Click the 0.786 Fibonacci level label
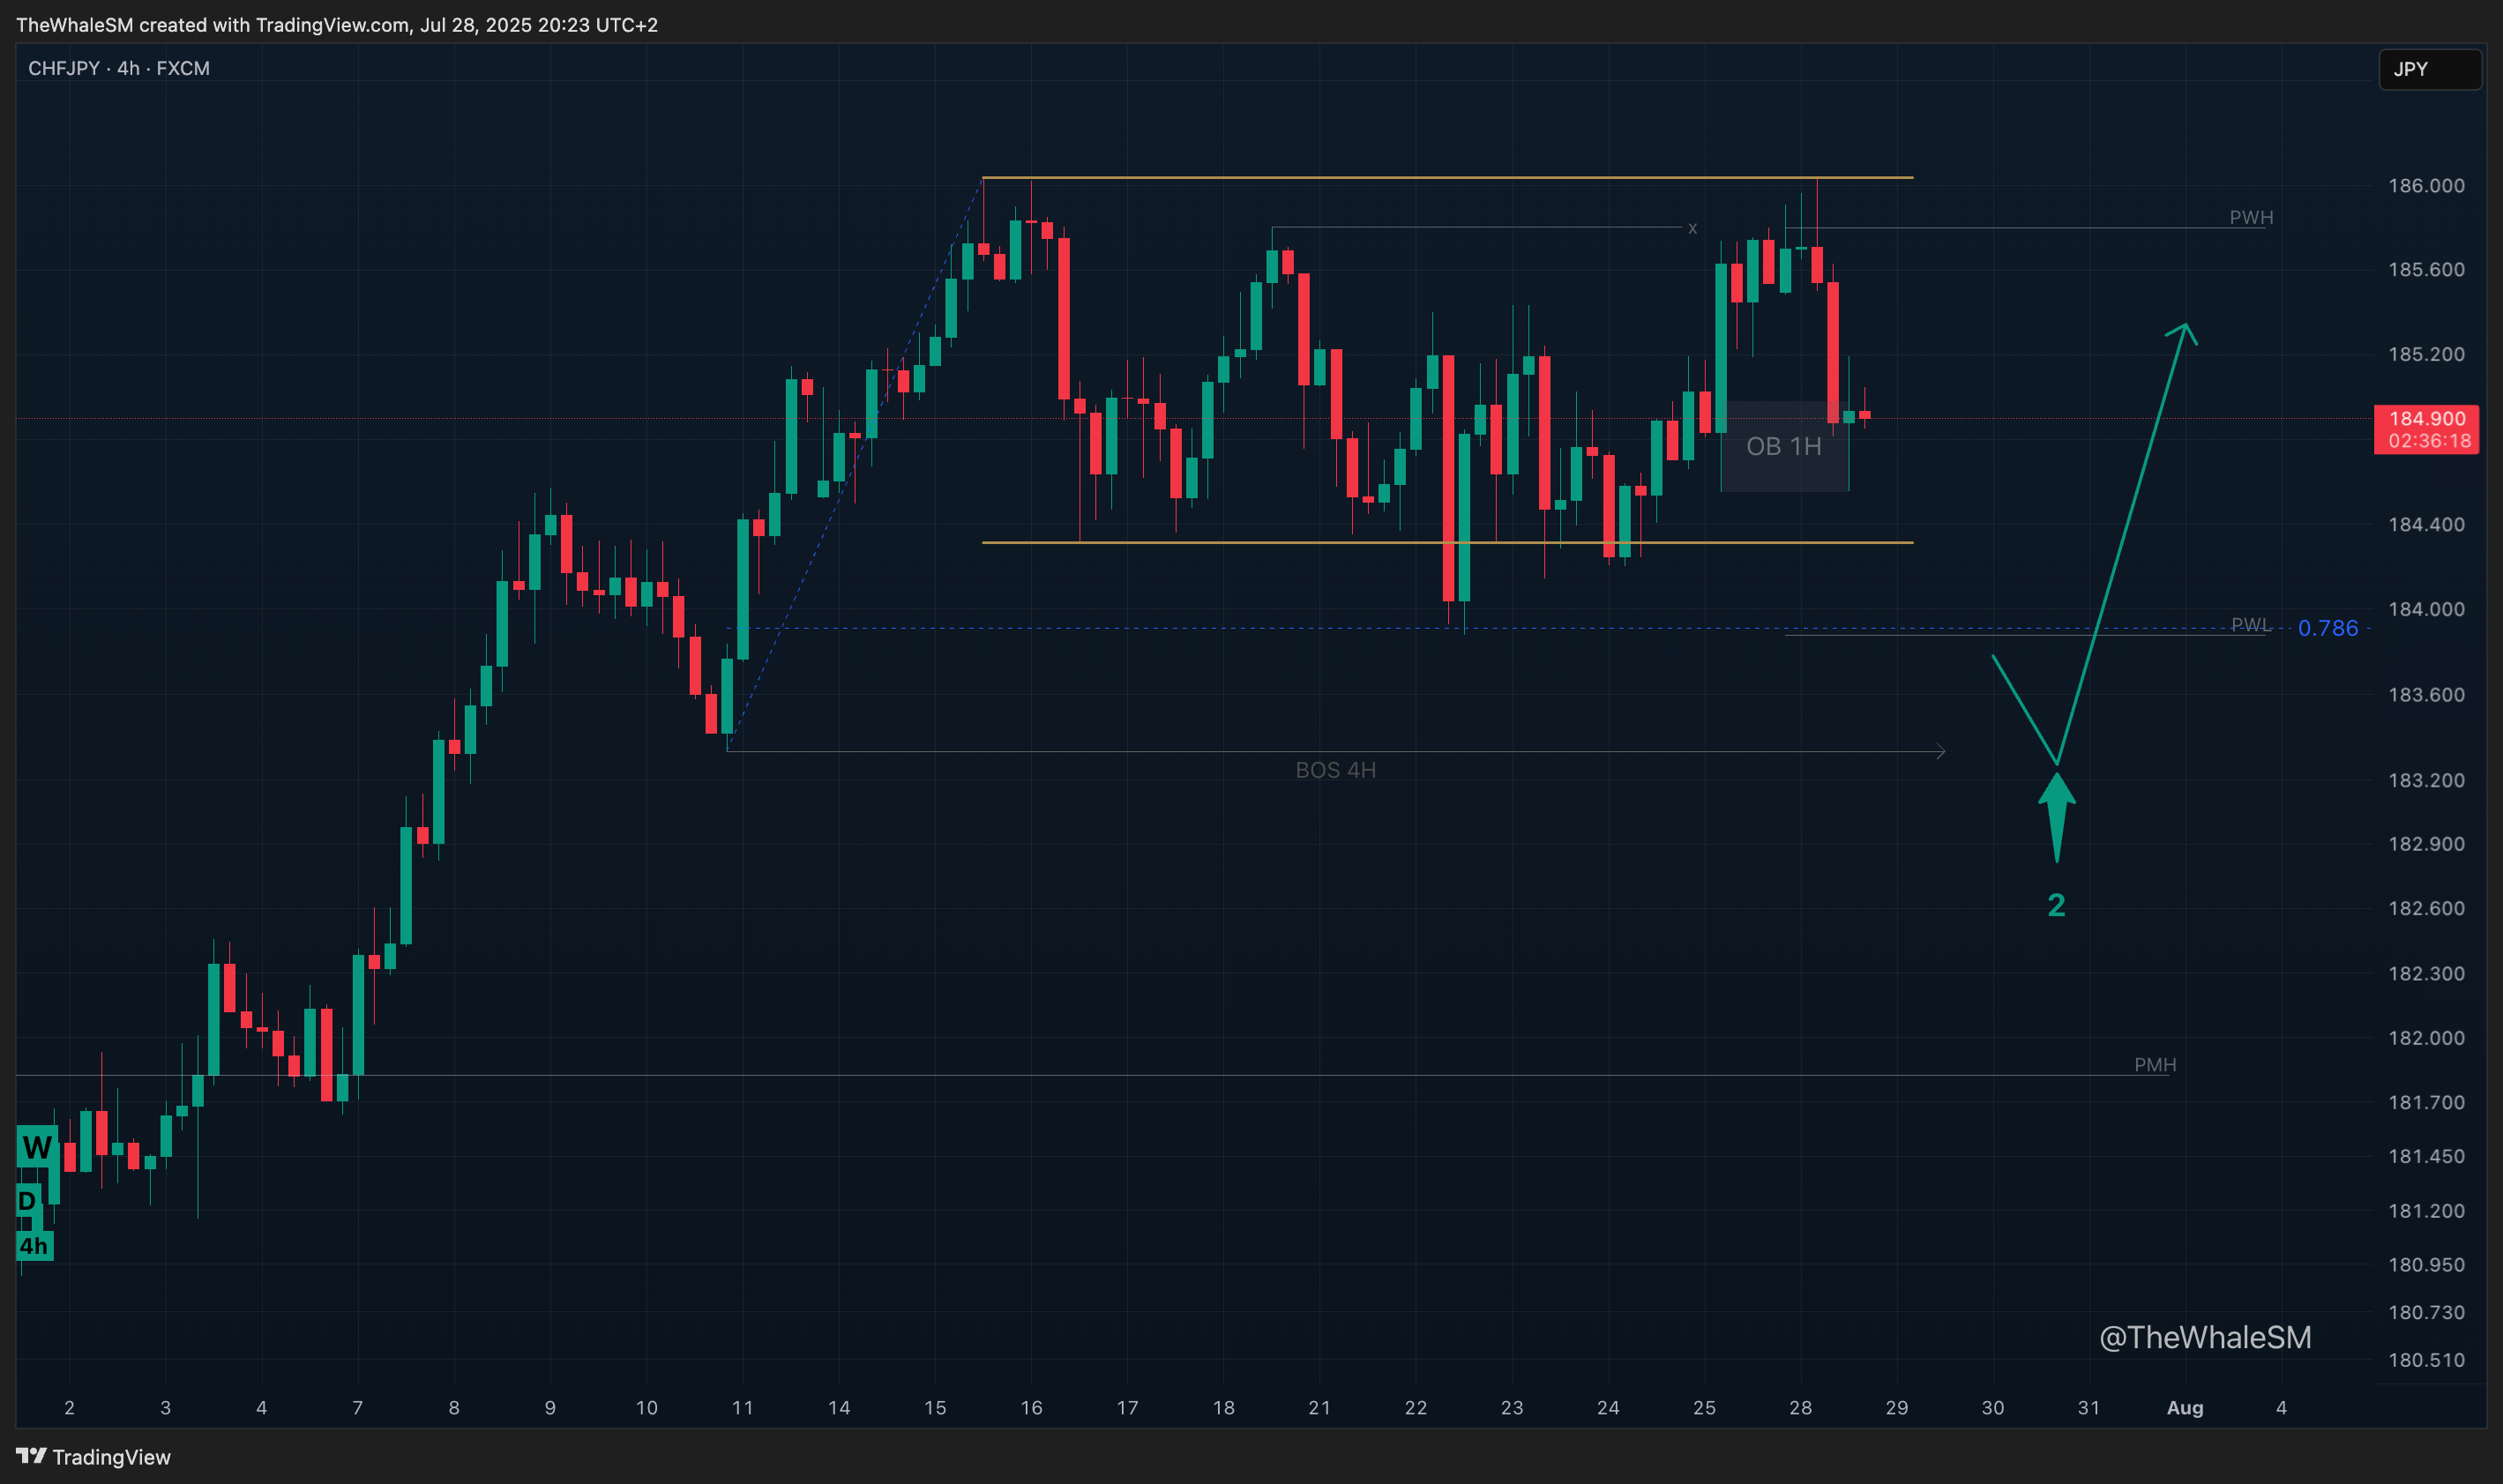The width and height of the screenshot is (2503, 1484). tap(2327, 628)
